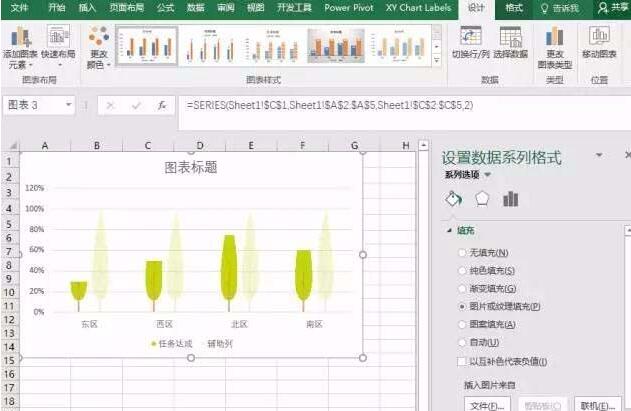Select column header H
The image size is (631, 411).
point(406,146)
